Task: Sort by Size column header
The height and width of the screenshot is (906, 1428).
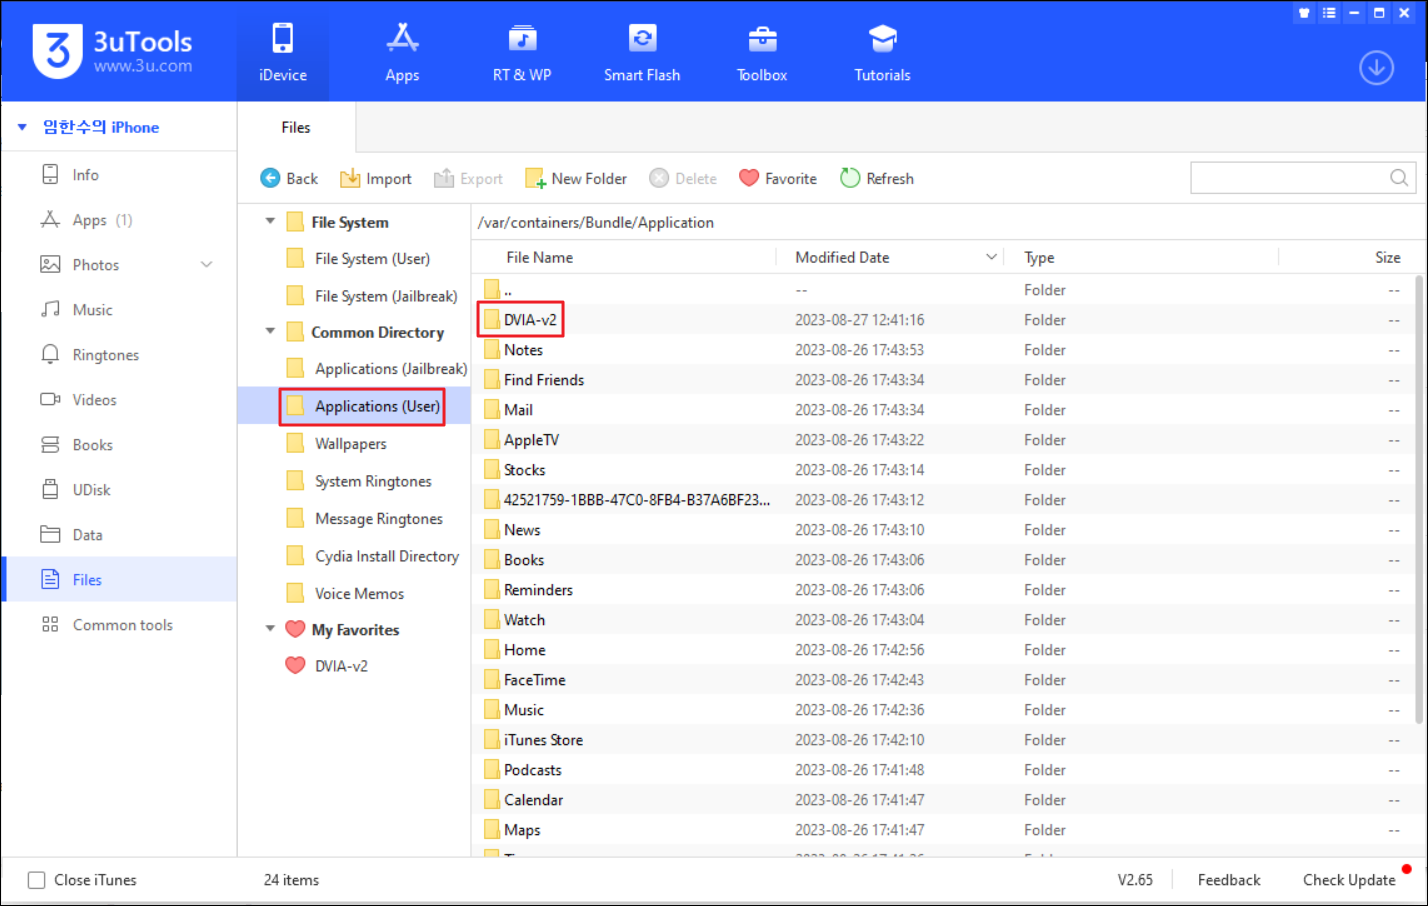Action: (1387, 257)
